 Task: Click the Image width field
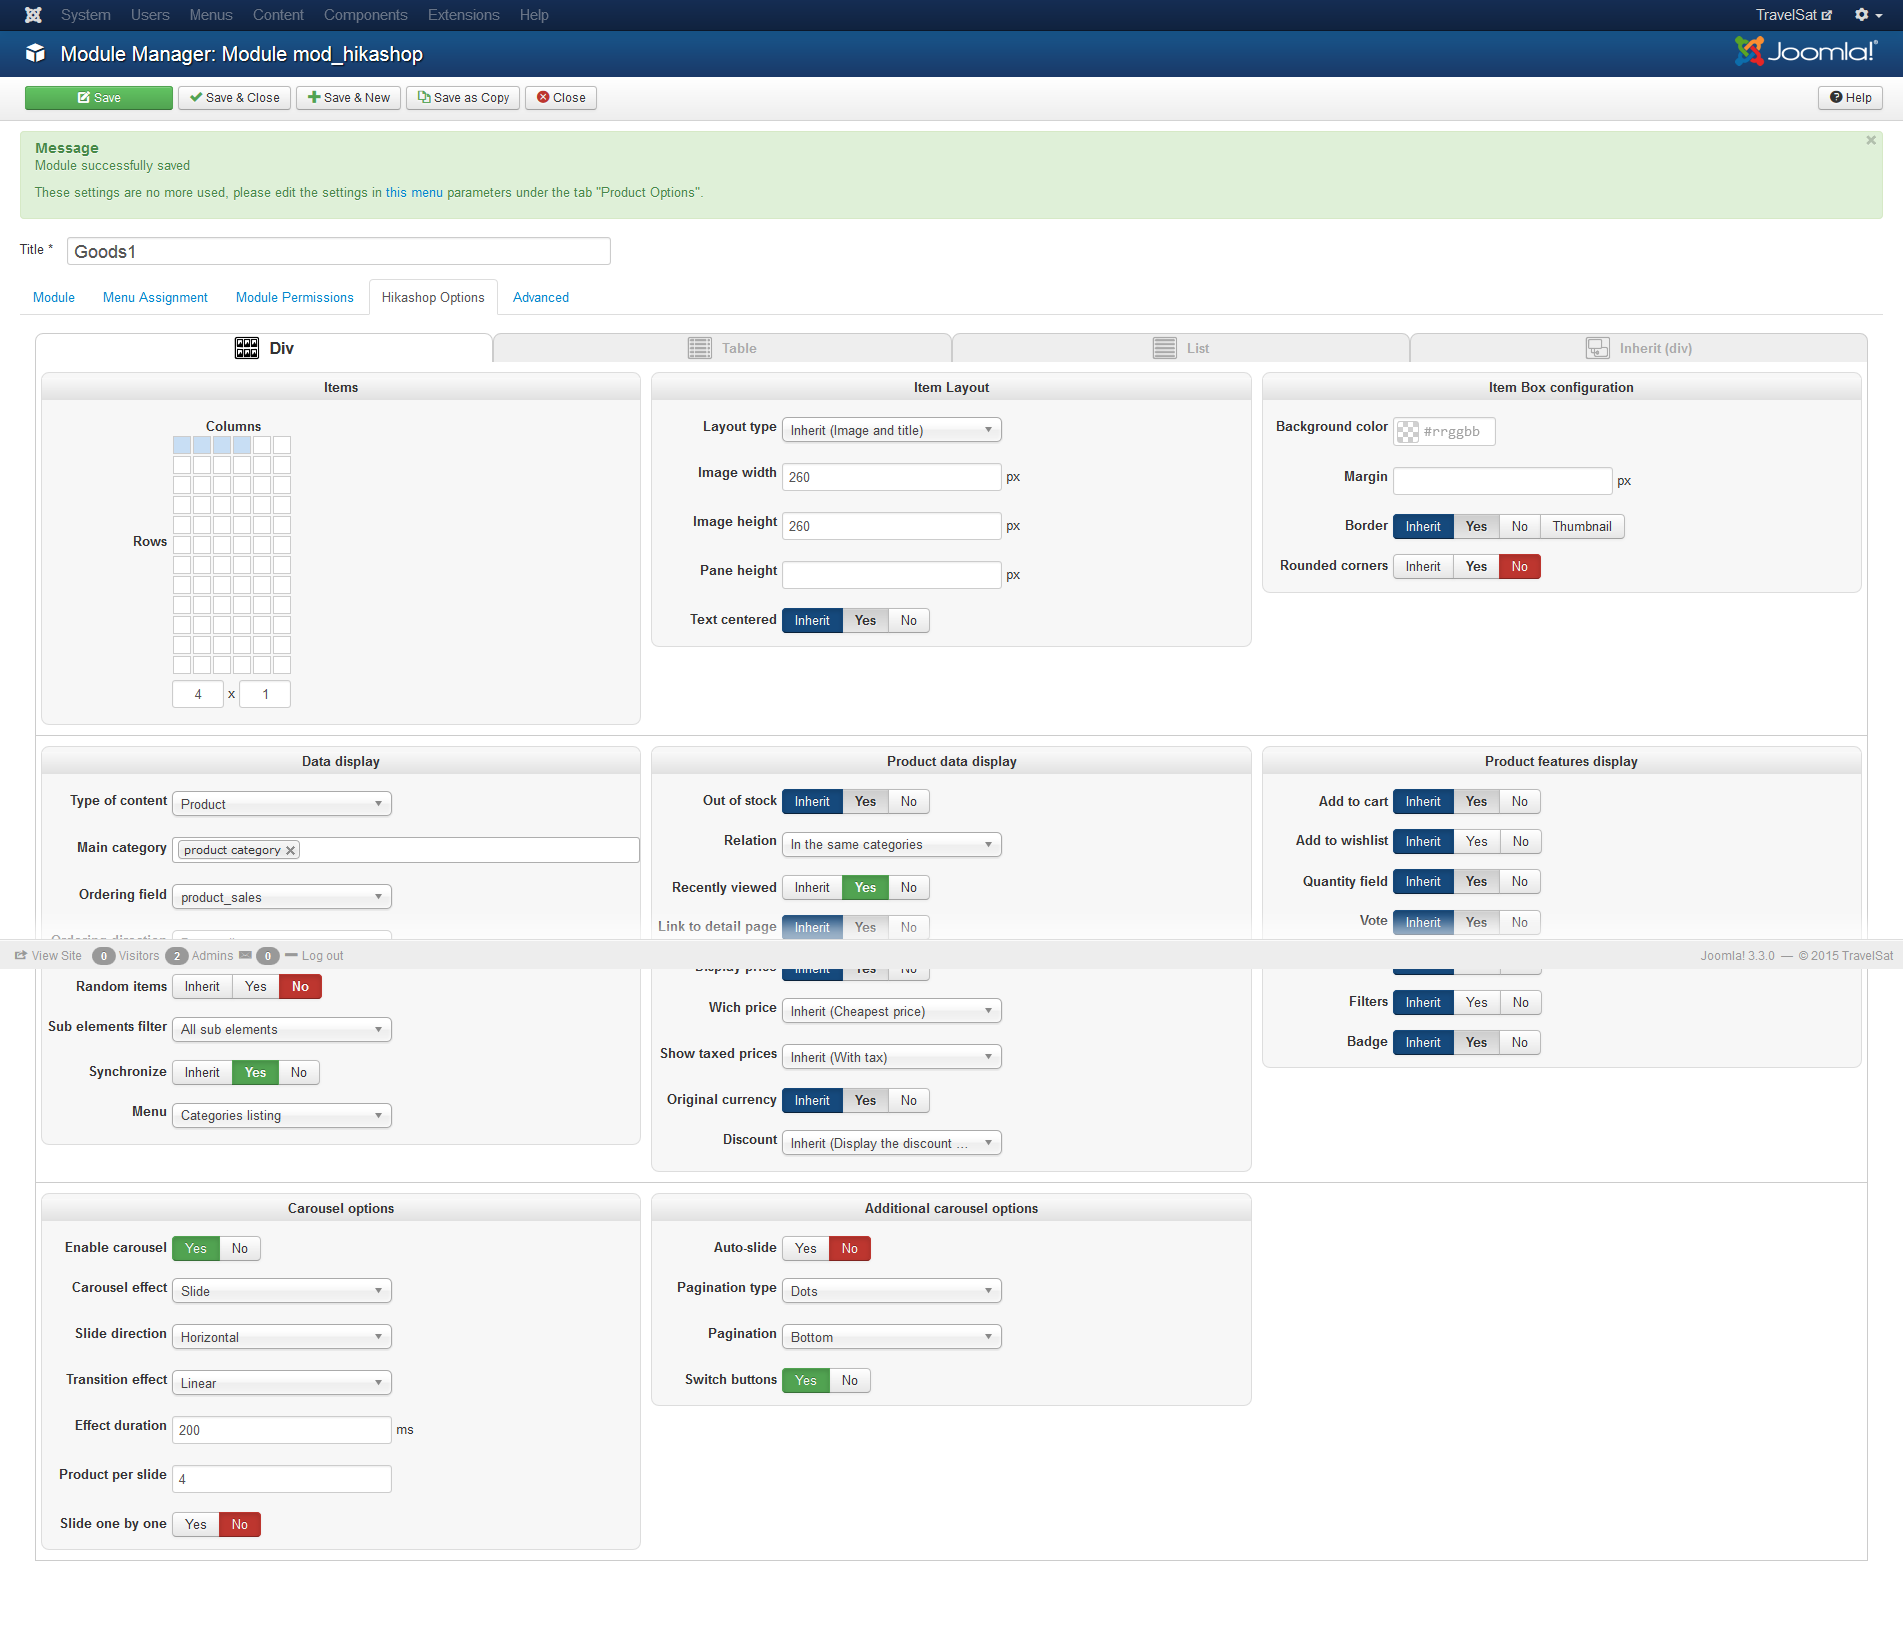click(892, 477)
